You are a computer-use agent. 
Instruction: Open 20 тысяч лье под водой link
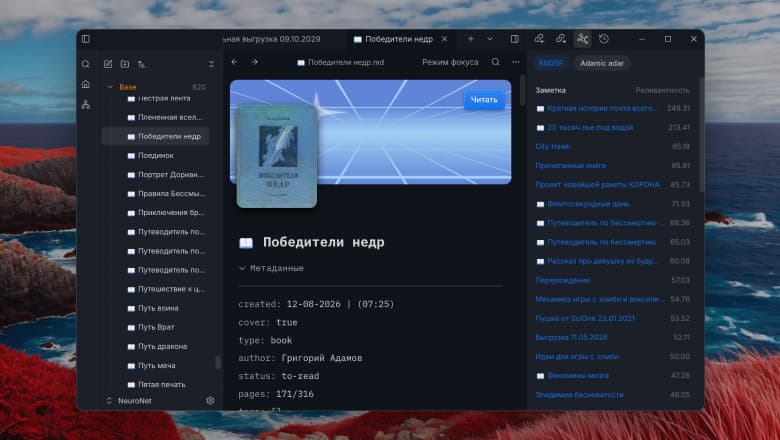click(x=590, y=127)
